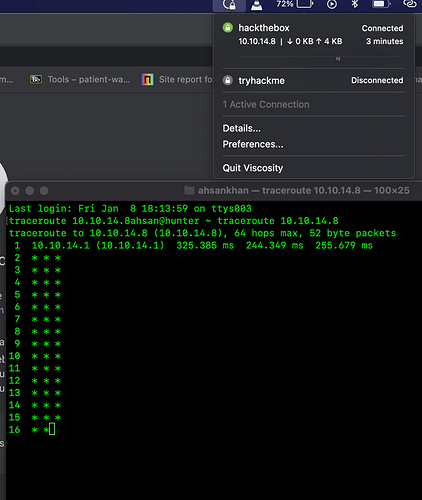Click traceroute hop row 15

35,417
